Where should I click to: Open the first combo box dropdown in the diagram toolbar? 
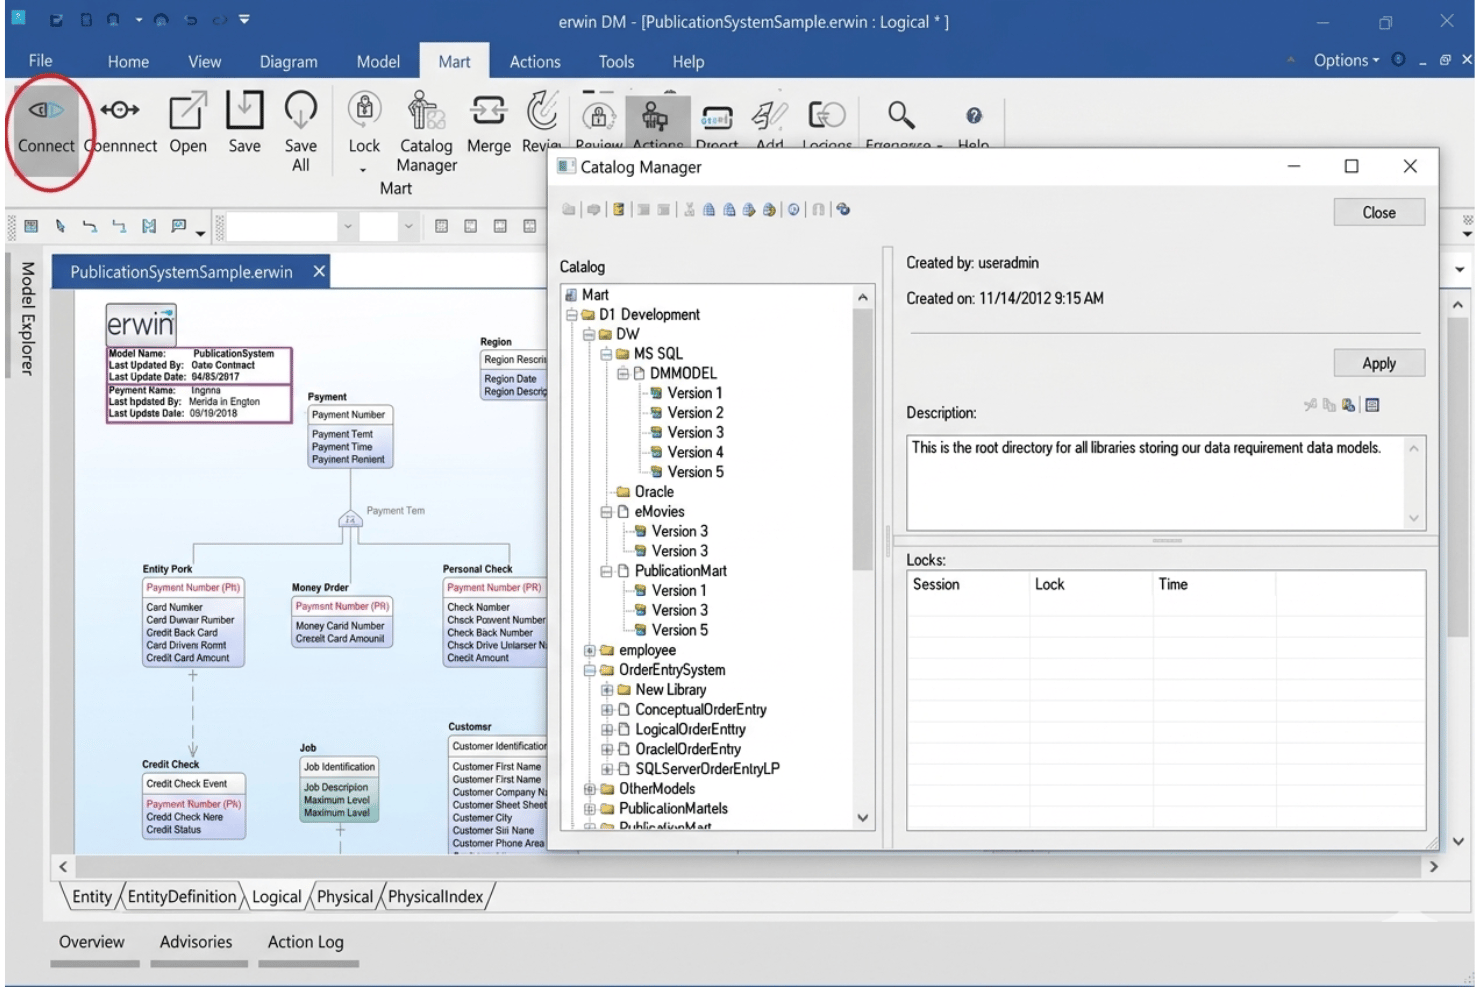point(348,227)
